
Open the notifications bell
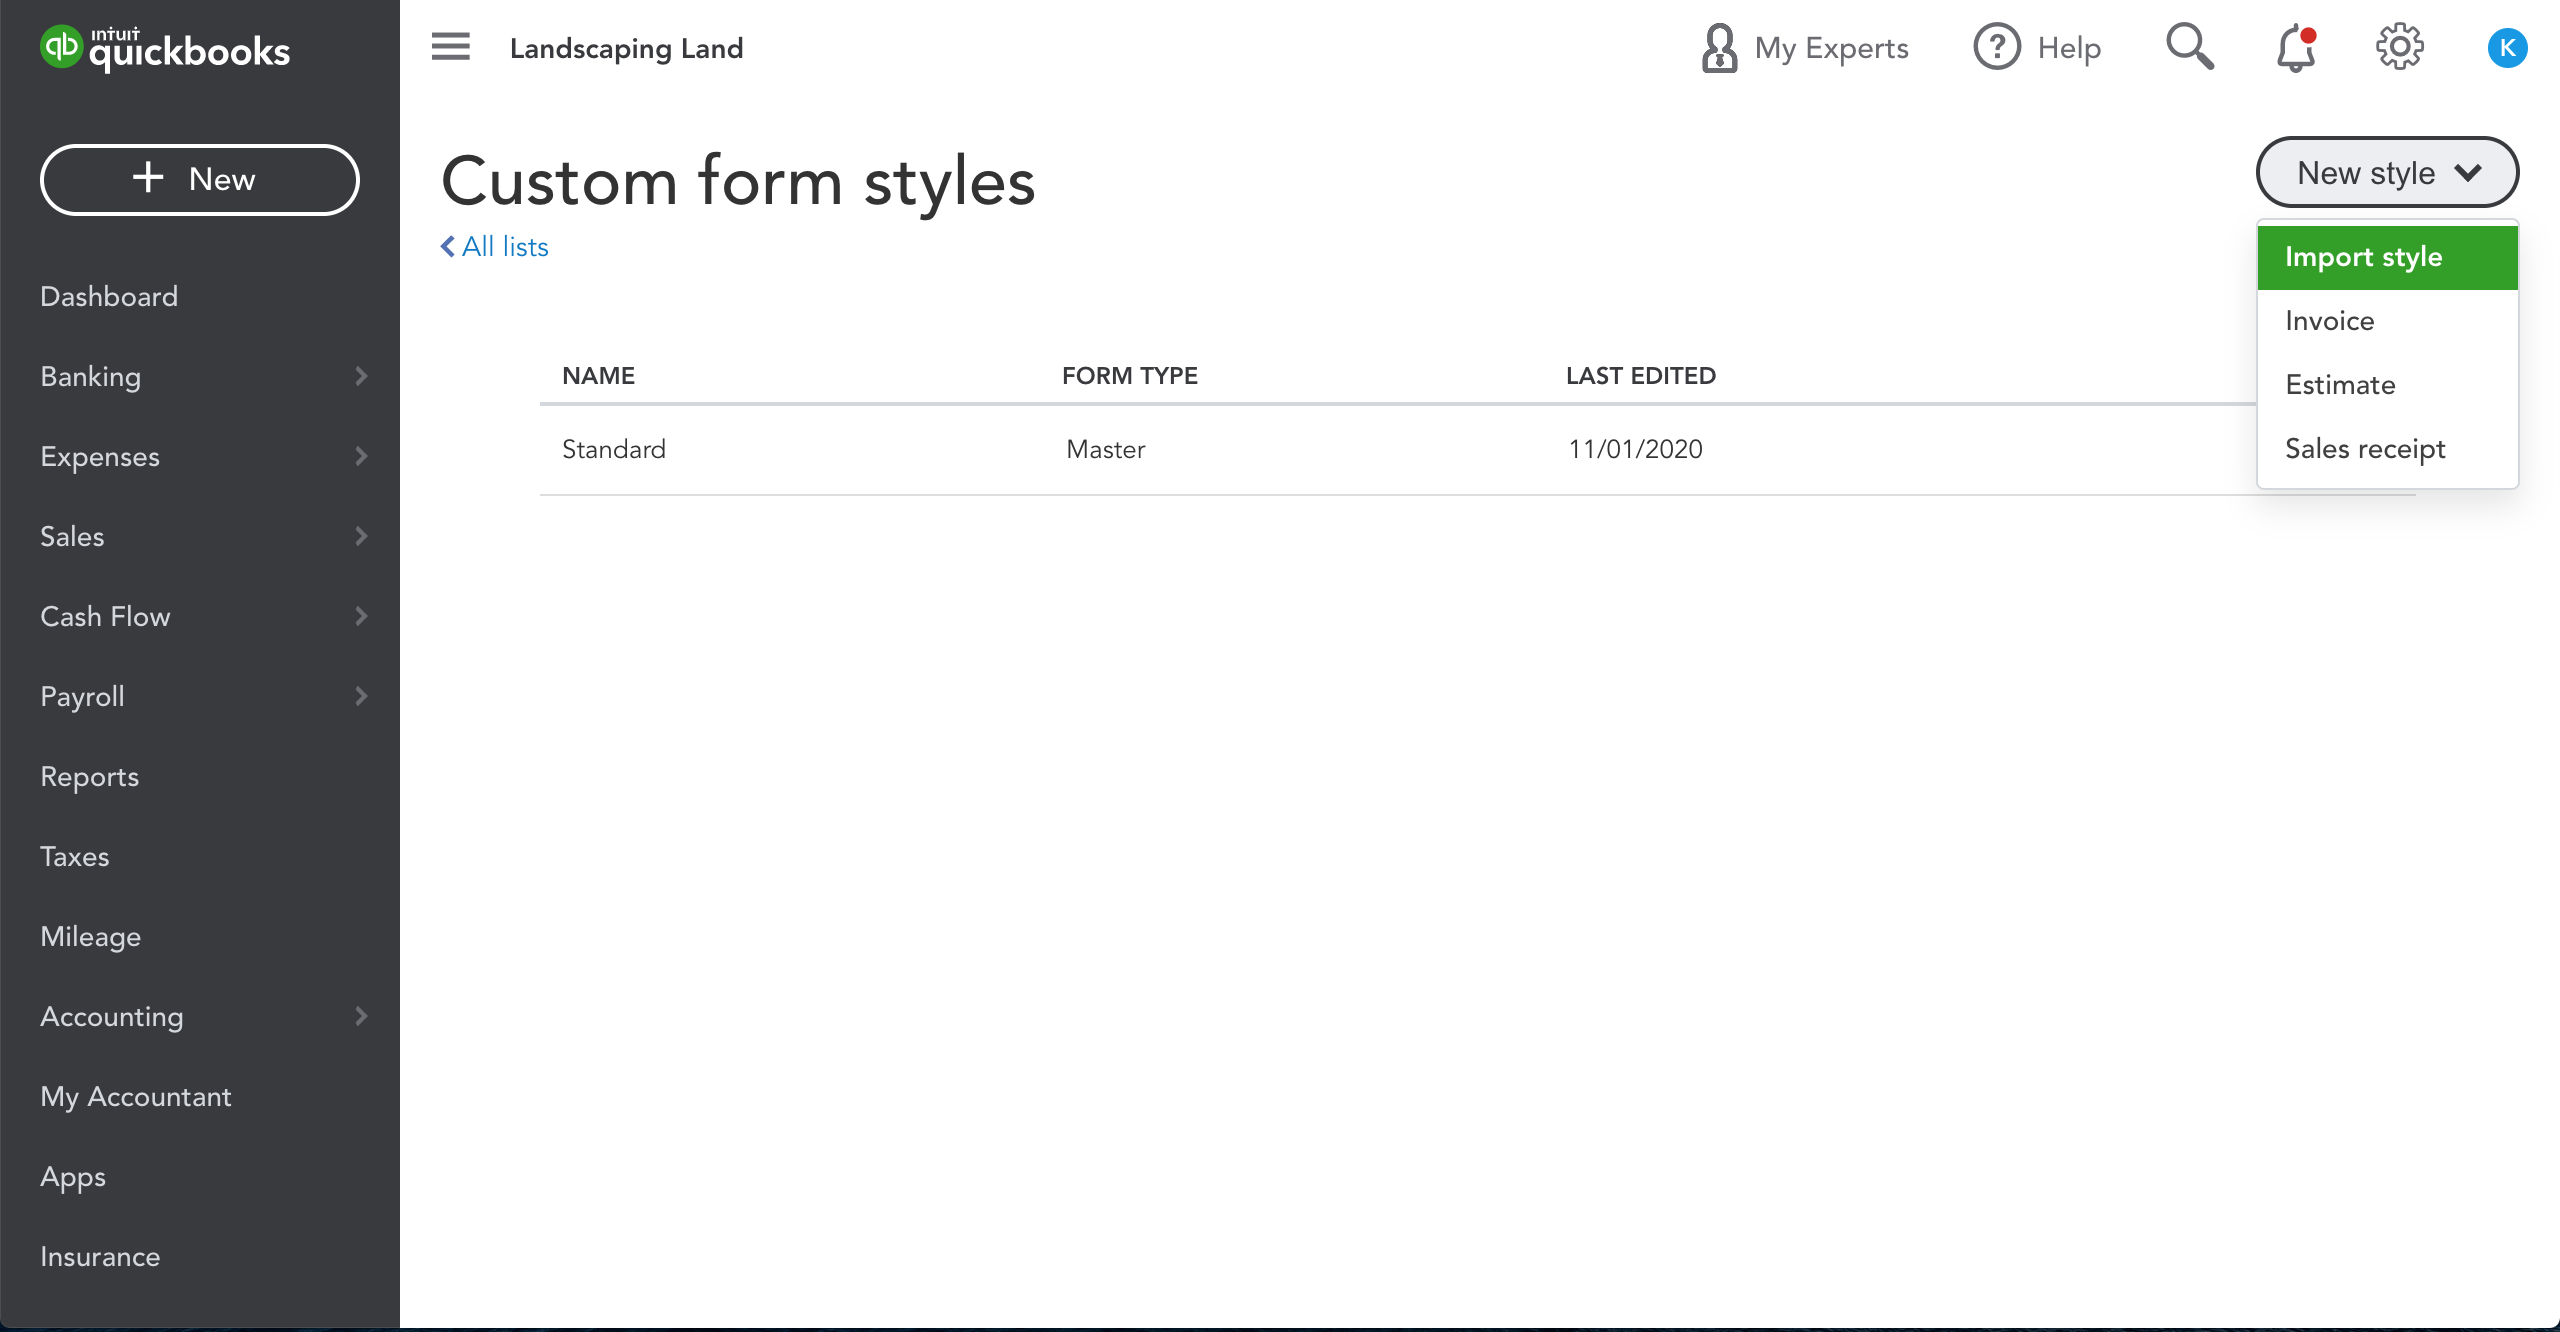pyautogui.click(x=2296, y=48)
